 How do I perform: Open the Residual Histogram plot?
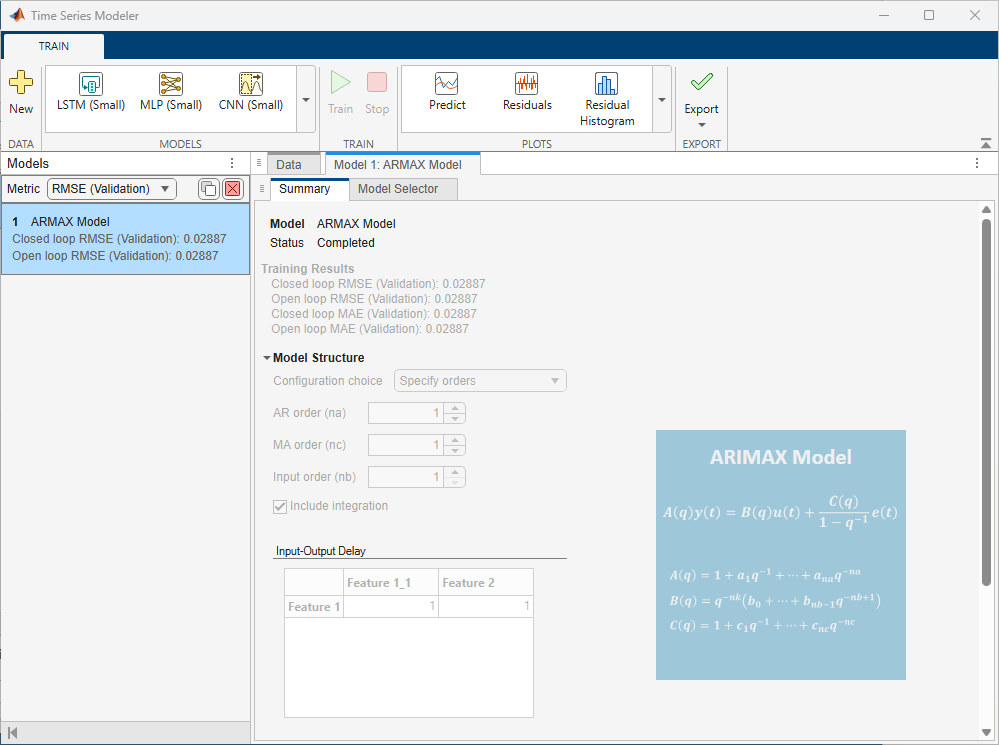click(607, 83)
